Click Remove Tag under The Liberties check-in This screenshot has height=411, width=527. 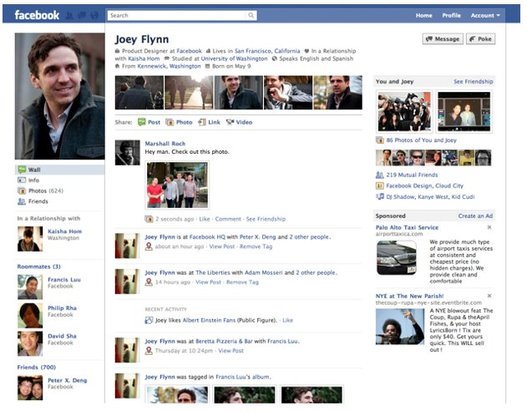pyautogui.click(x=243, y=282)
